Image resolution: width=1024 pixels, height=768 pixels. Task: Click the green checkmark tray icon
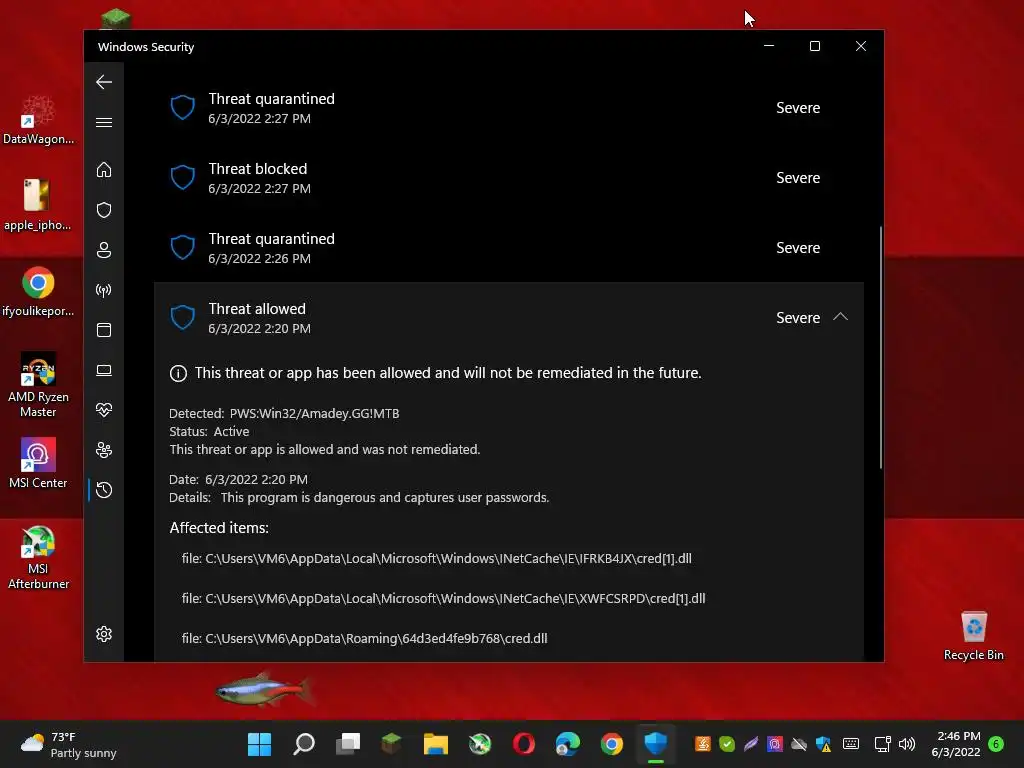coord(727,744)
